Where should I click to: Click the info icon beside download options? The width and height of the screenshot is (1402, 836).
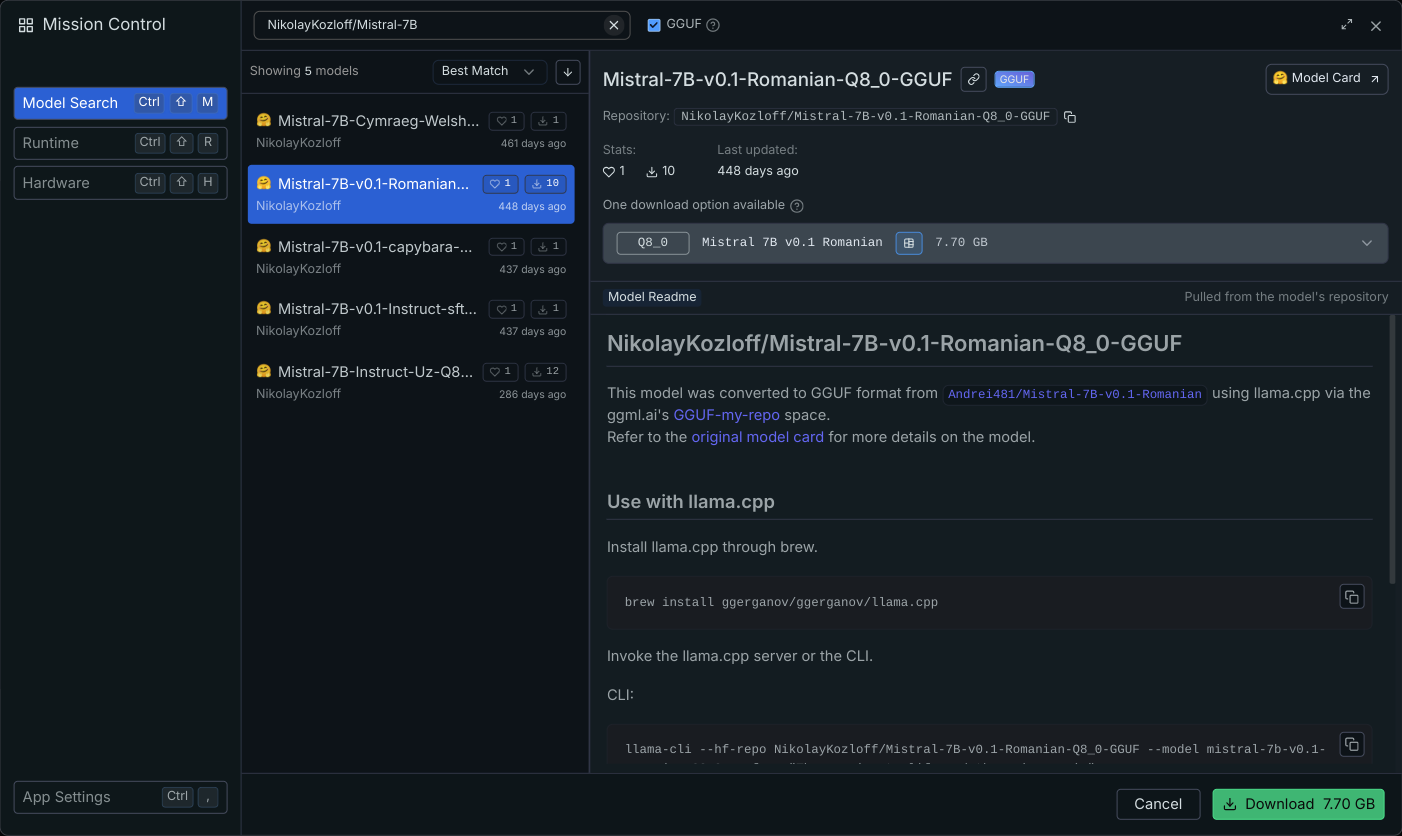[797, 206]
